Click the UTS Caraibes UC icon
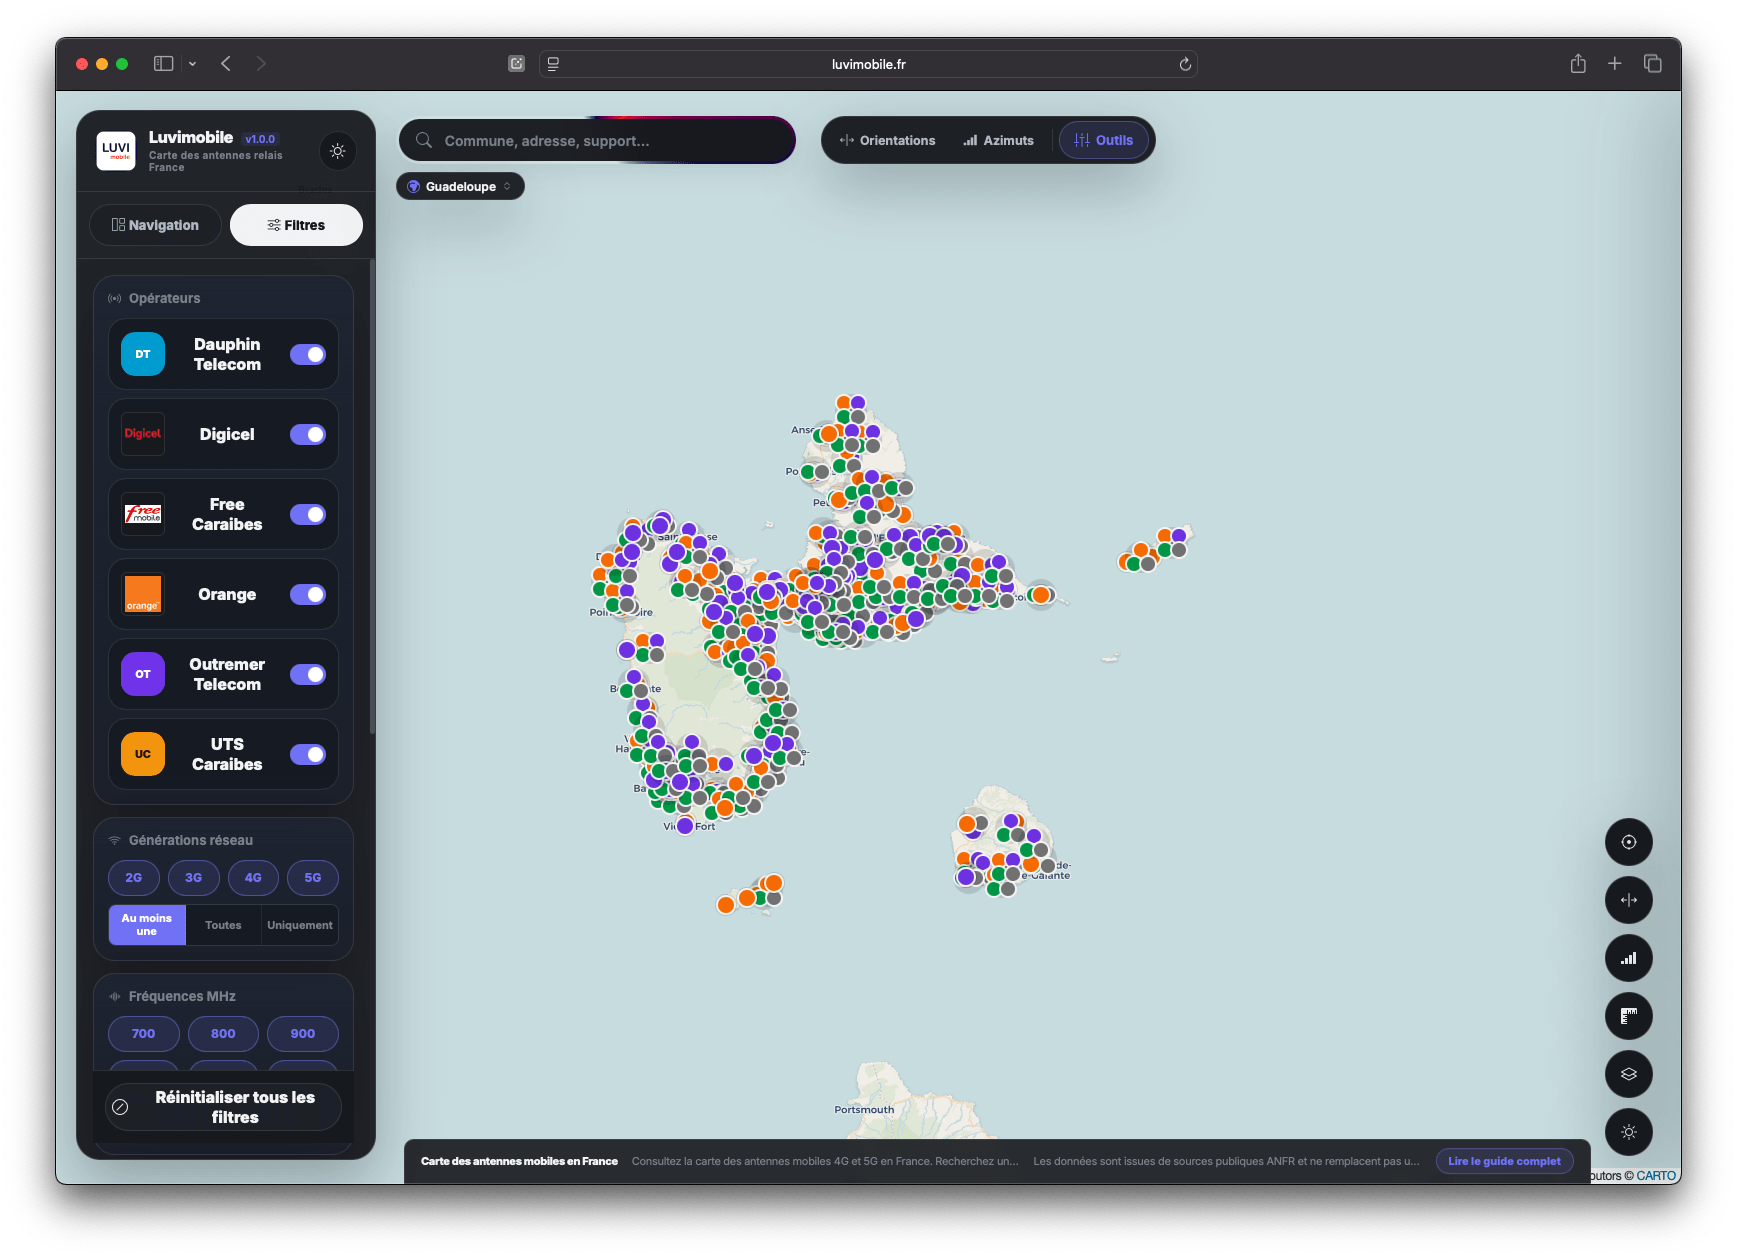Viewport: 1737px width, 1258px height. pyautogui.click(x=143, y=754)
